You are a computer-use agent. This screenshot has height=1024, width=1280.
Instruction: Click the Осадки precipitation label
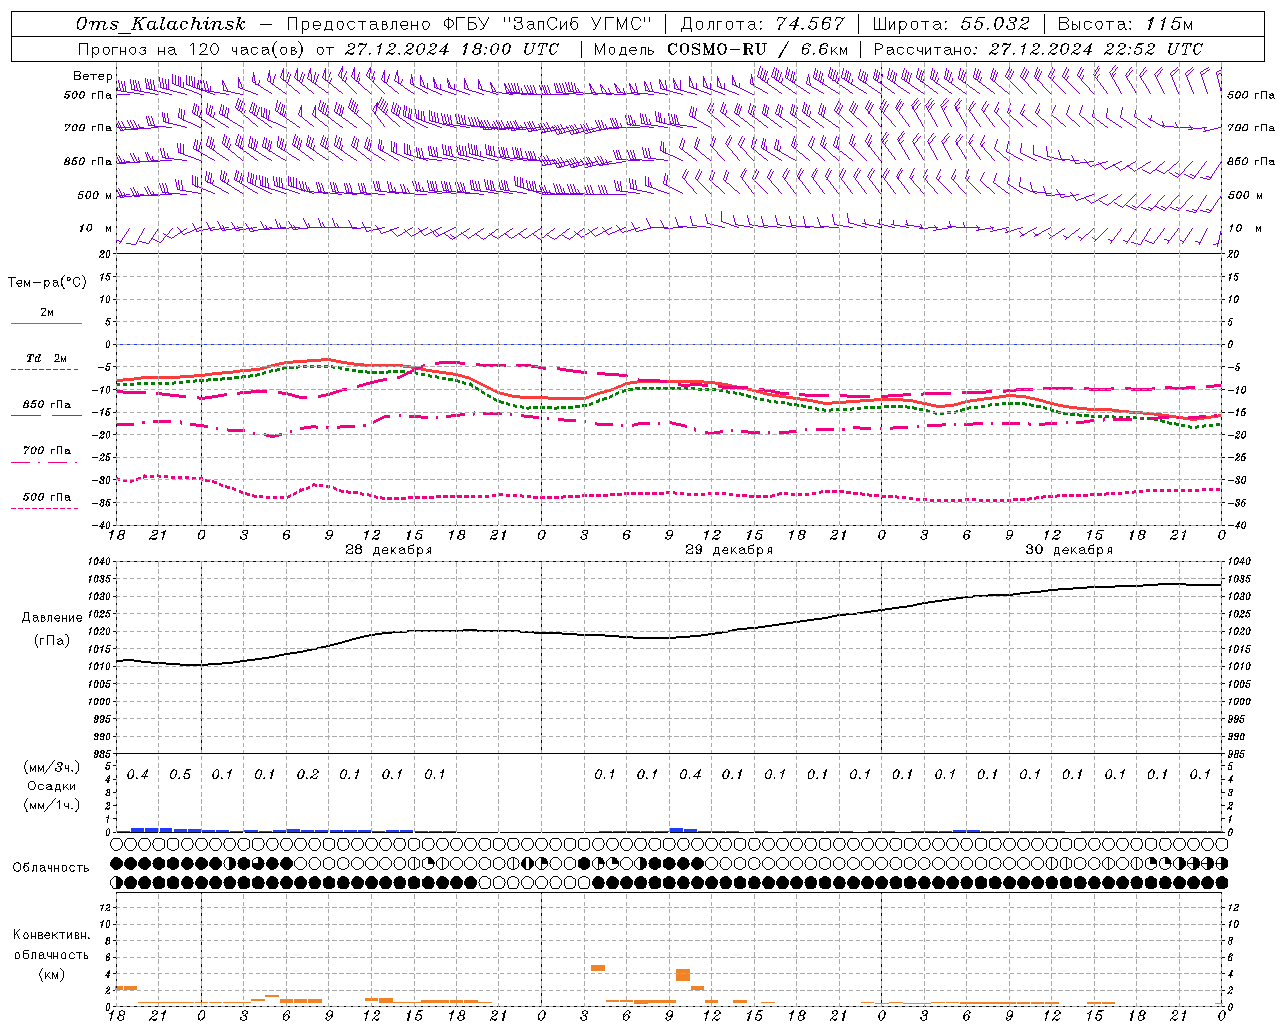[x=52, y=786]
